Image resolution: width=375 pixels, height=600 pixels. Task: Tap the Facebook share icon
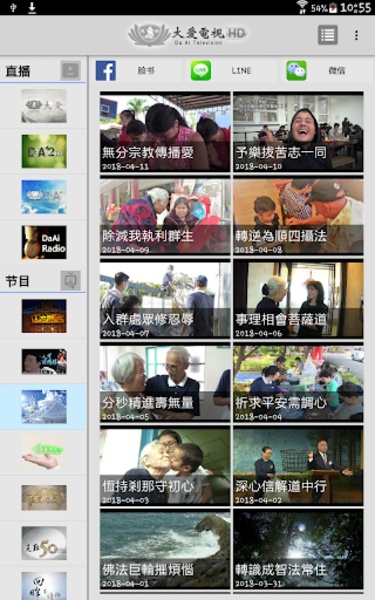pyautogui.click(x=106, y=70)
